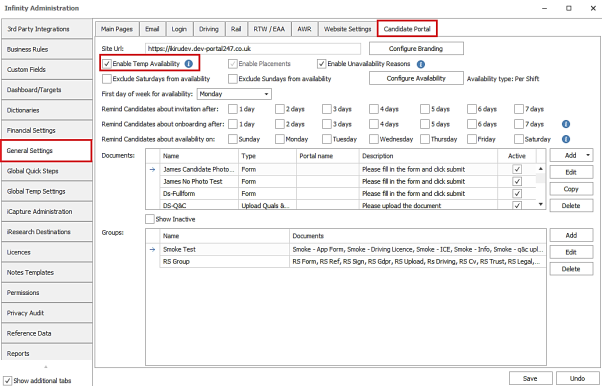Switch to the Driving tab
This screenshot has height=386, width=602.
tap(208, 29)
